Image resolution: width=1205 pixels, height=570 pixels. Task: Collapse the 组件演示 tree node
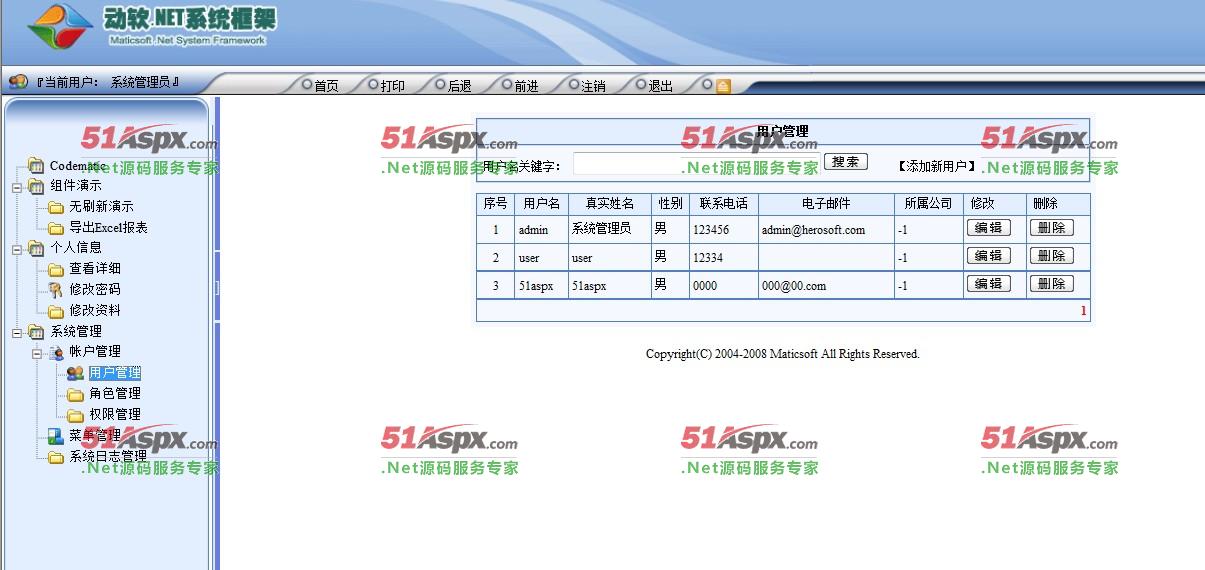(x=17, y=187)
